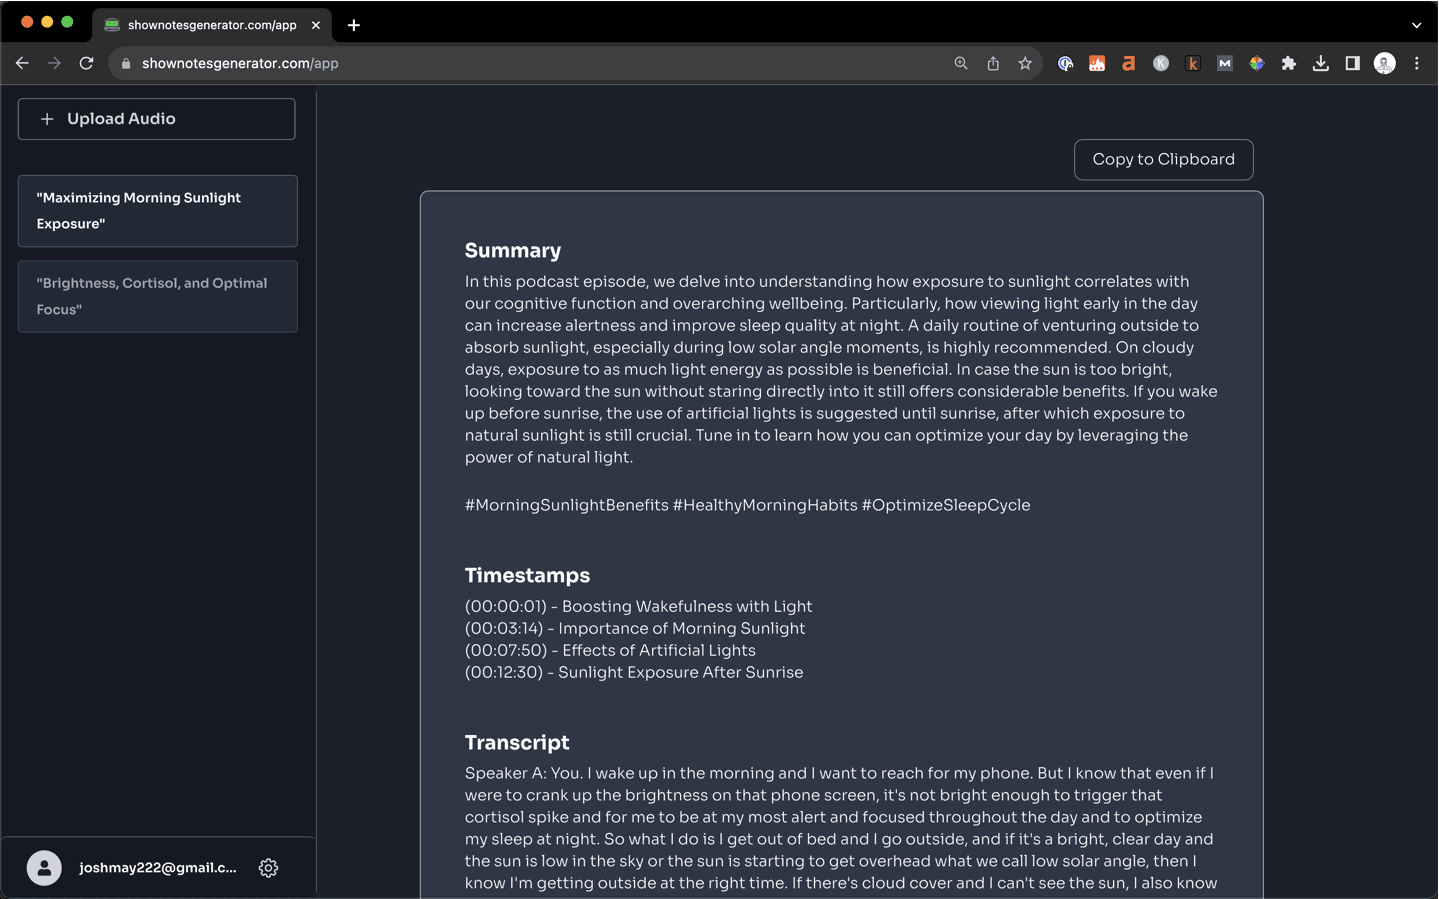1439x899 pixels.
Task: Click the gray K extension icon
Action: click(x=1161, y=63)
